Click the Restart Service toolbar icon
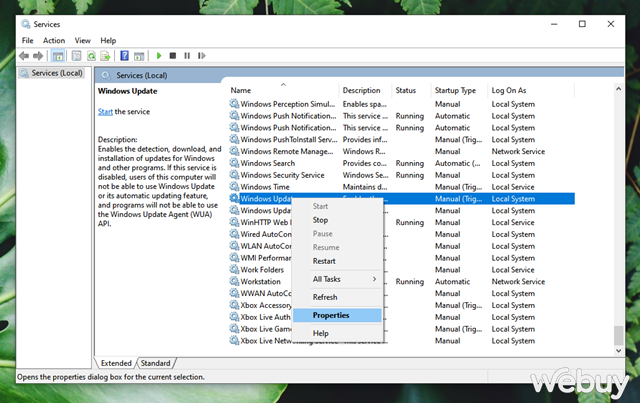The height and width of the screenshot is (403, 640). [x=202, y=56]
